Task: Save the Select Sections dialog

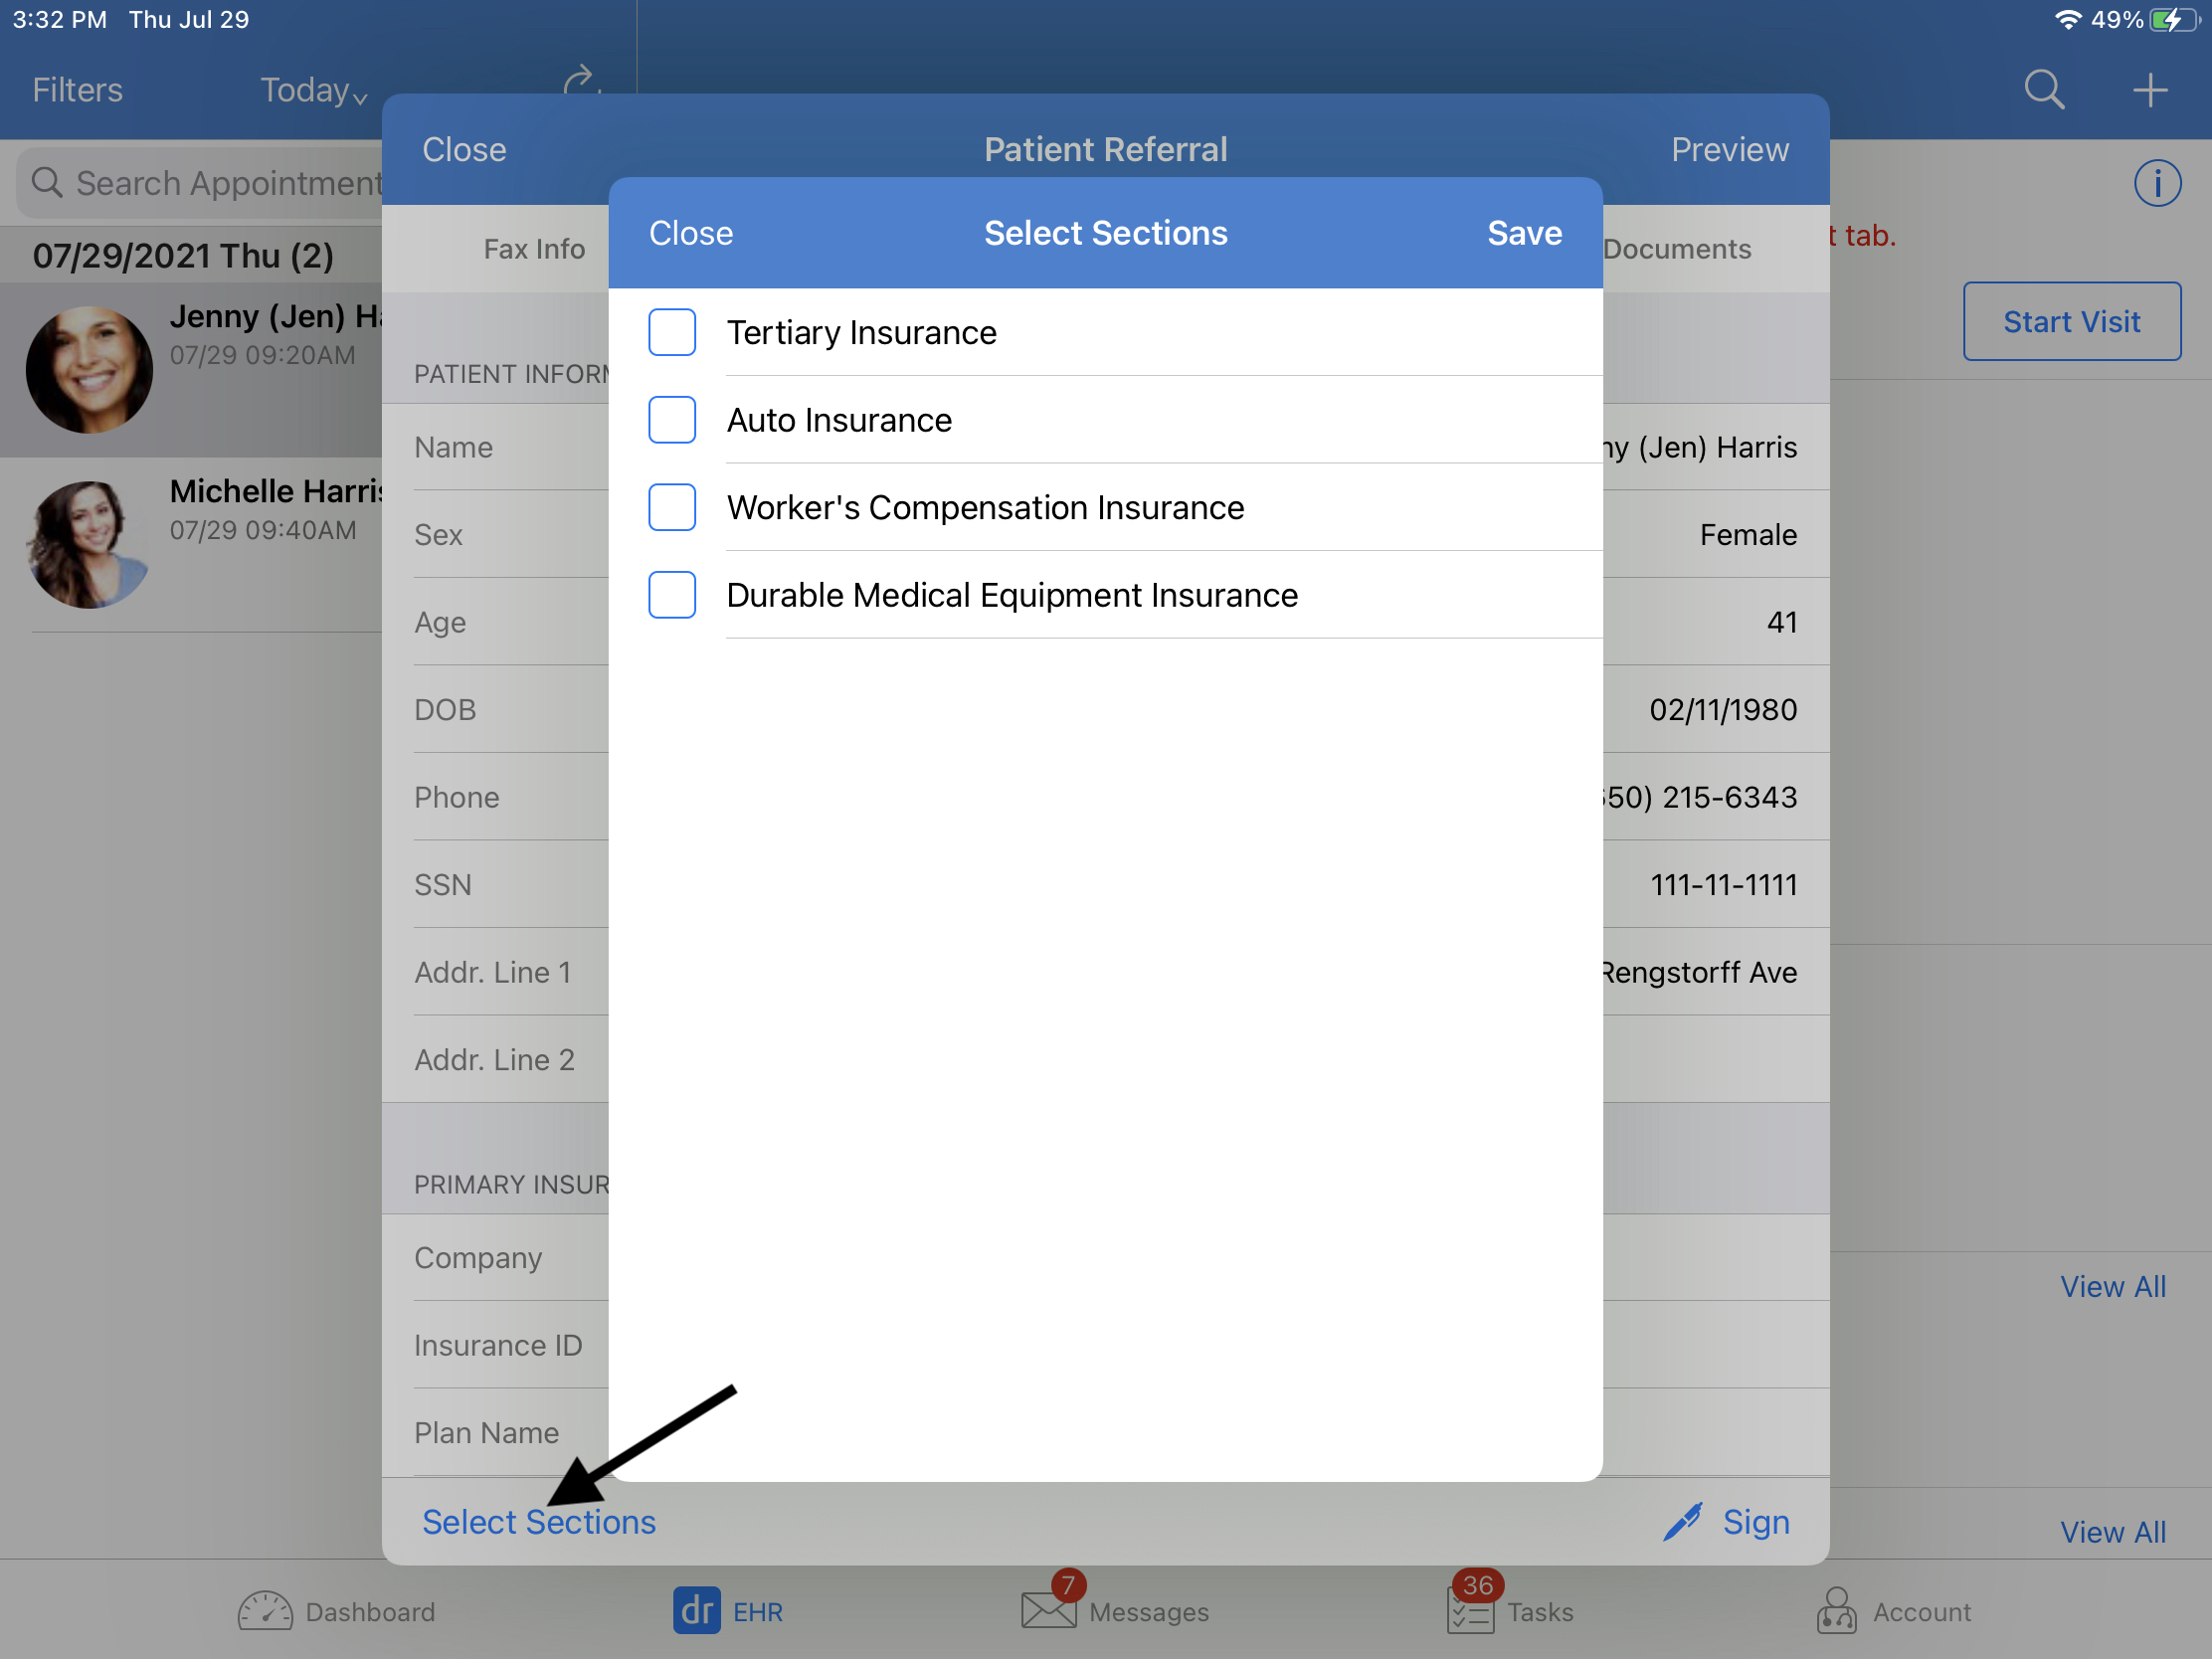Action: (1524, 233)
